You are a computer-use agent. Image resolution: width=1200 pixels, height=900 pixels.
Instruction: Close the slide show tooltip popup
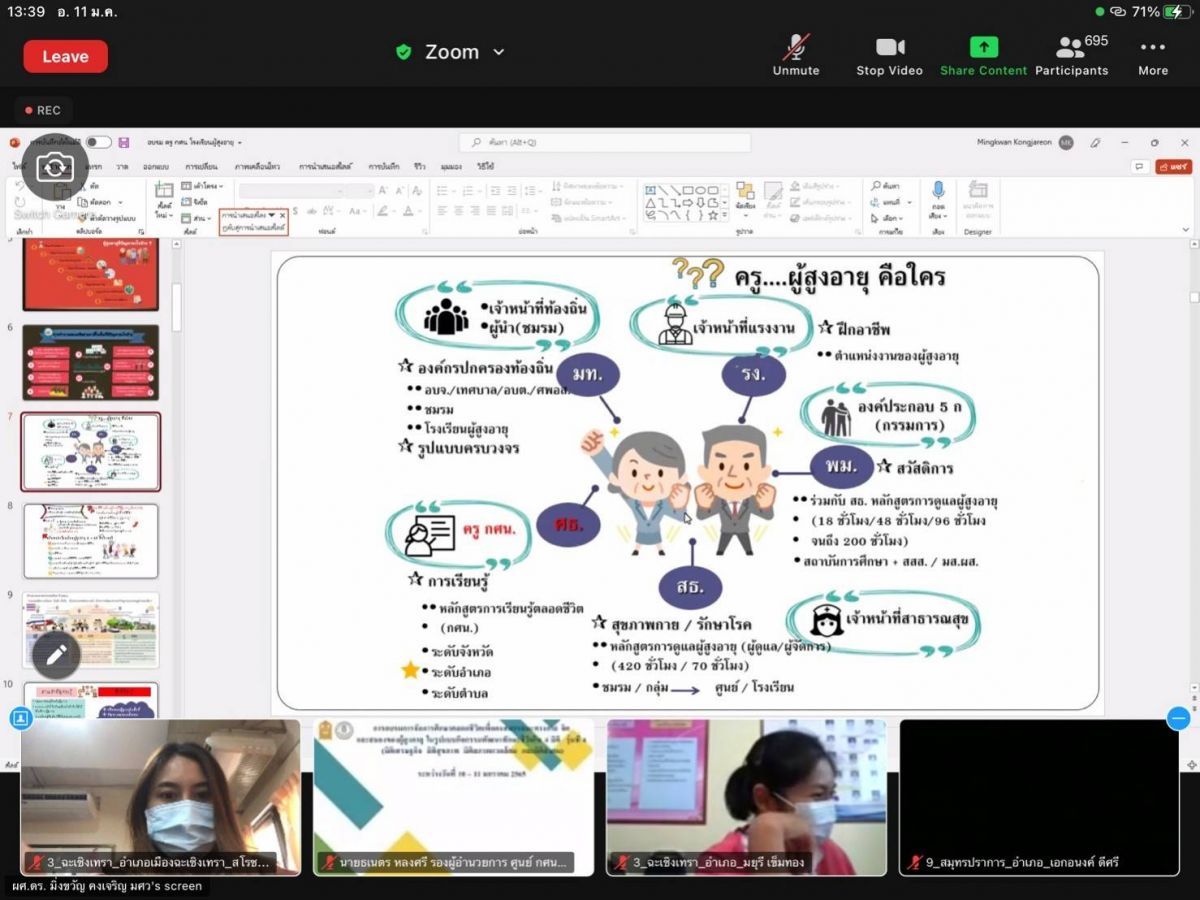point(282,215)
